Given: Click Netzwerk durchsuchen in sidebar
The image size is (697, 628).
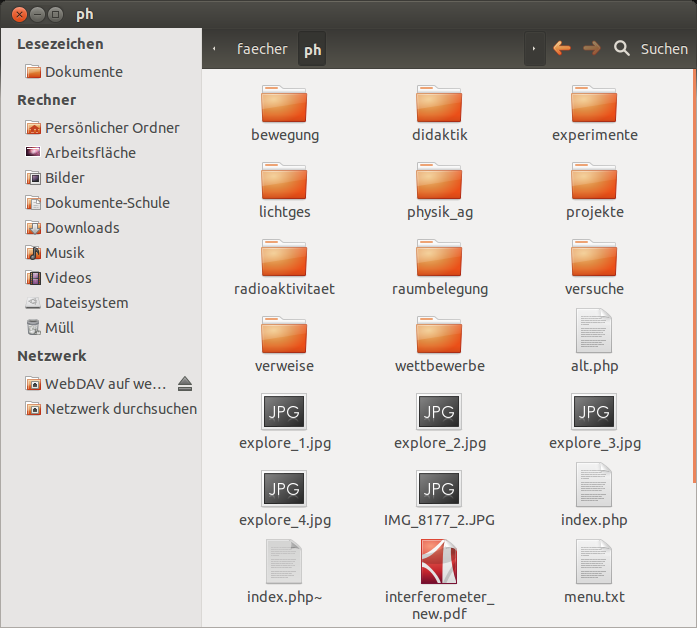Looking at the screenshot, I should [120, 409].
